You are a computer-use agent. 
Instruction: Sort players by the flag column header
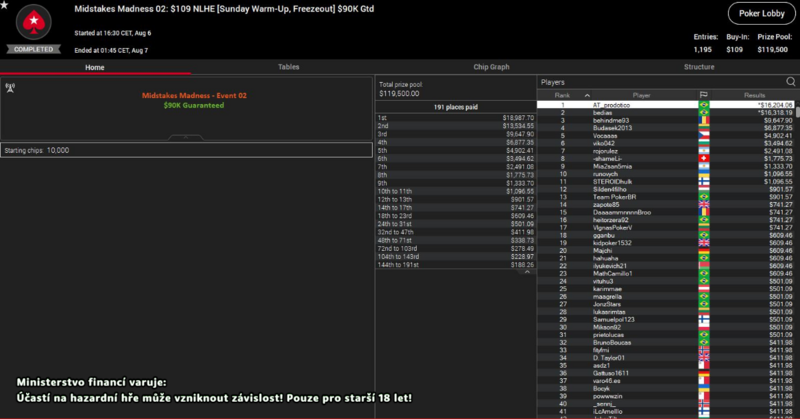coord(704,95)
